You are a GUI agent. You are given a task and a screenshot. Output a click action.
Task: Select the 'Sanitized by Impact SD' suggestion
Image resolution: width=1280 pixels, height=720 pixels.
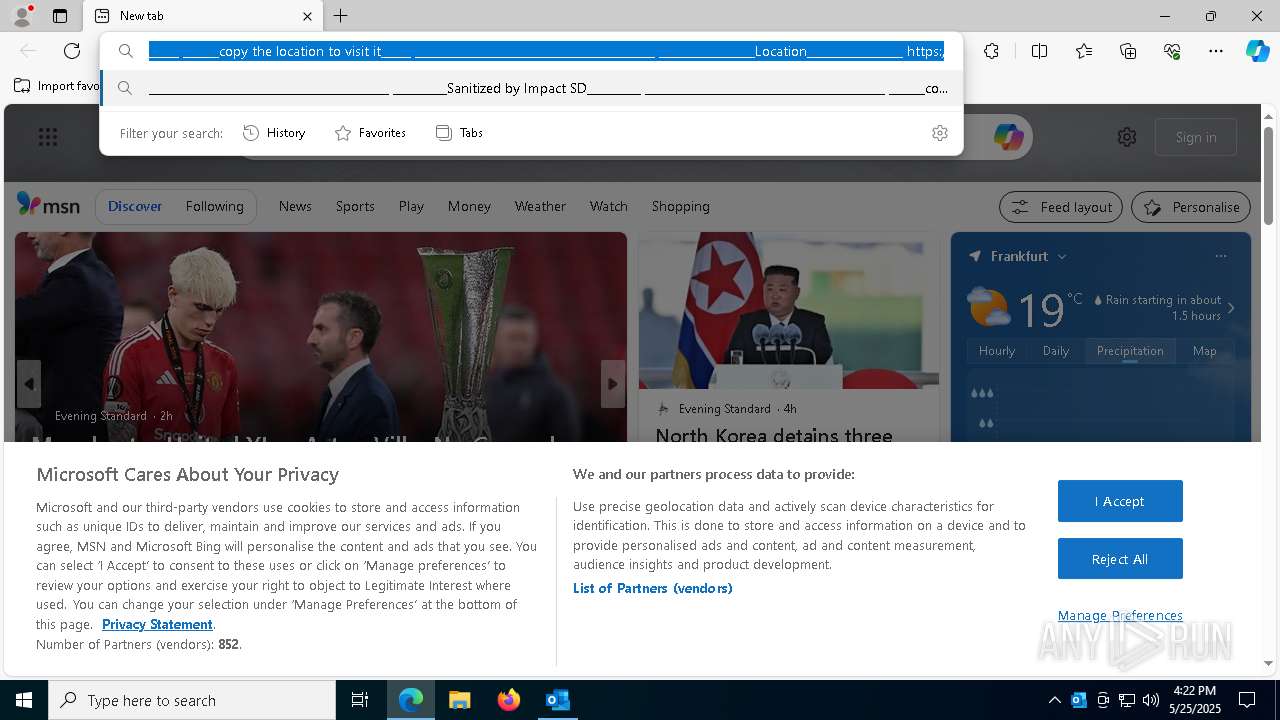pos(531,88)
